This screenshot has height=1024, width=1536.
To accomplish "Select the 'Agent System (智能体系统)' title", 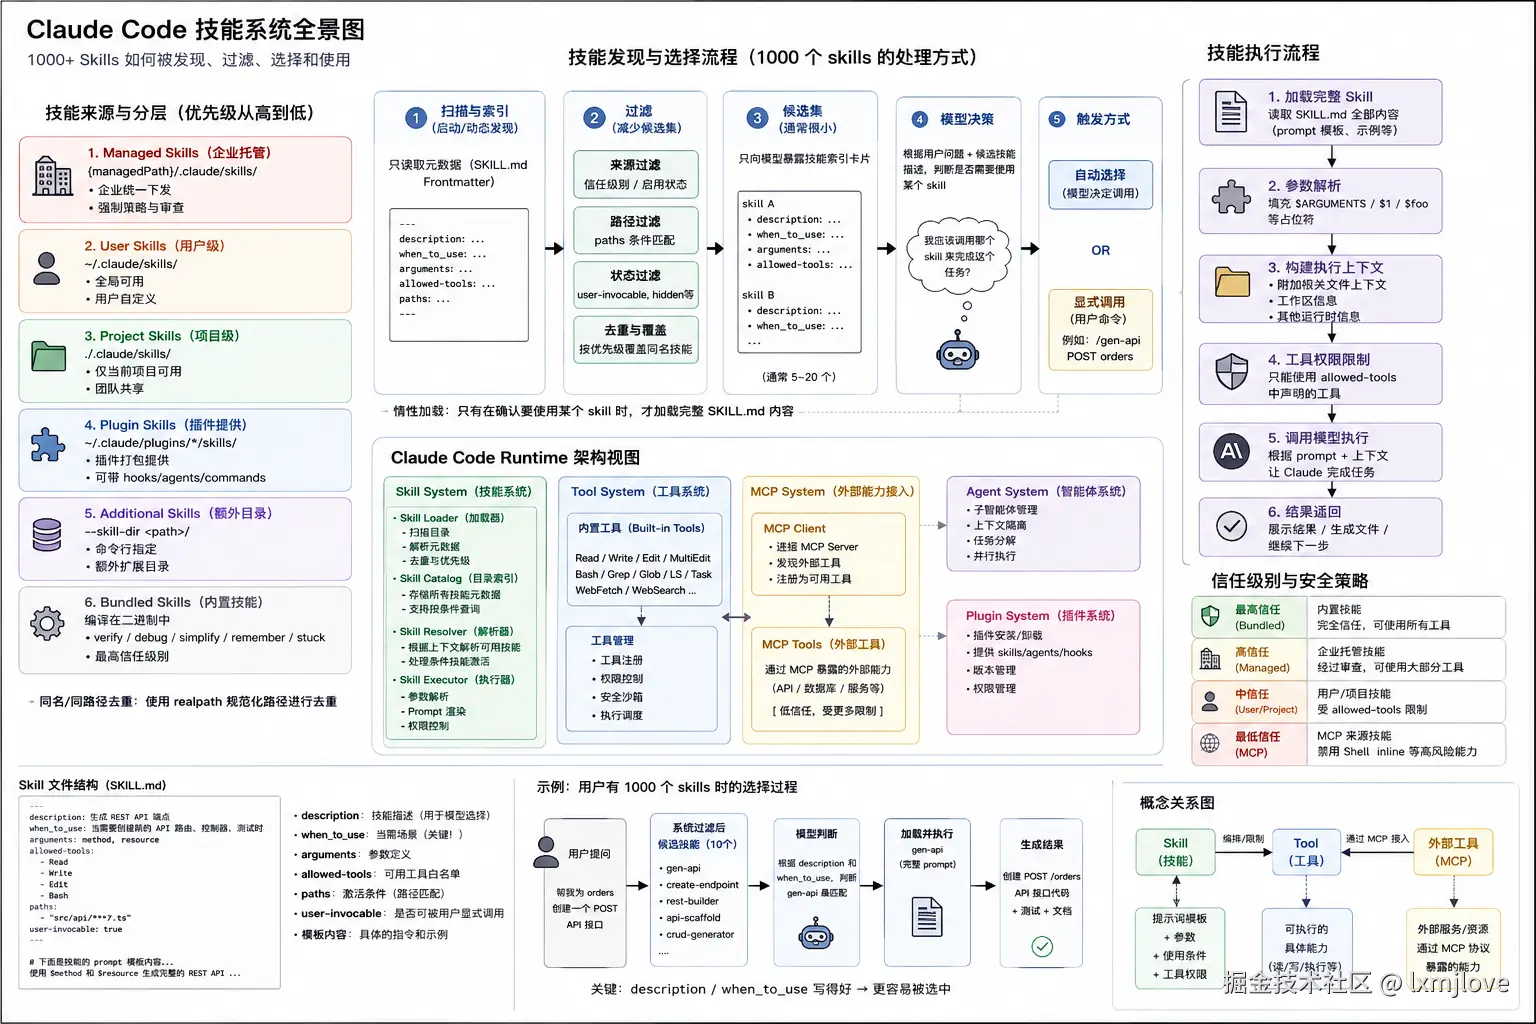I will pos(1046,492).
